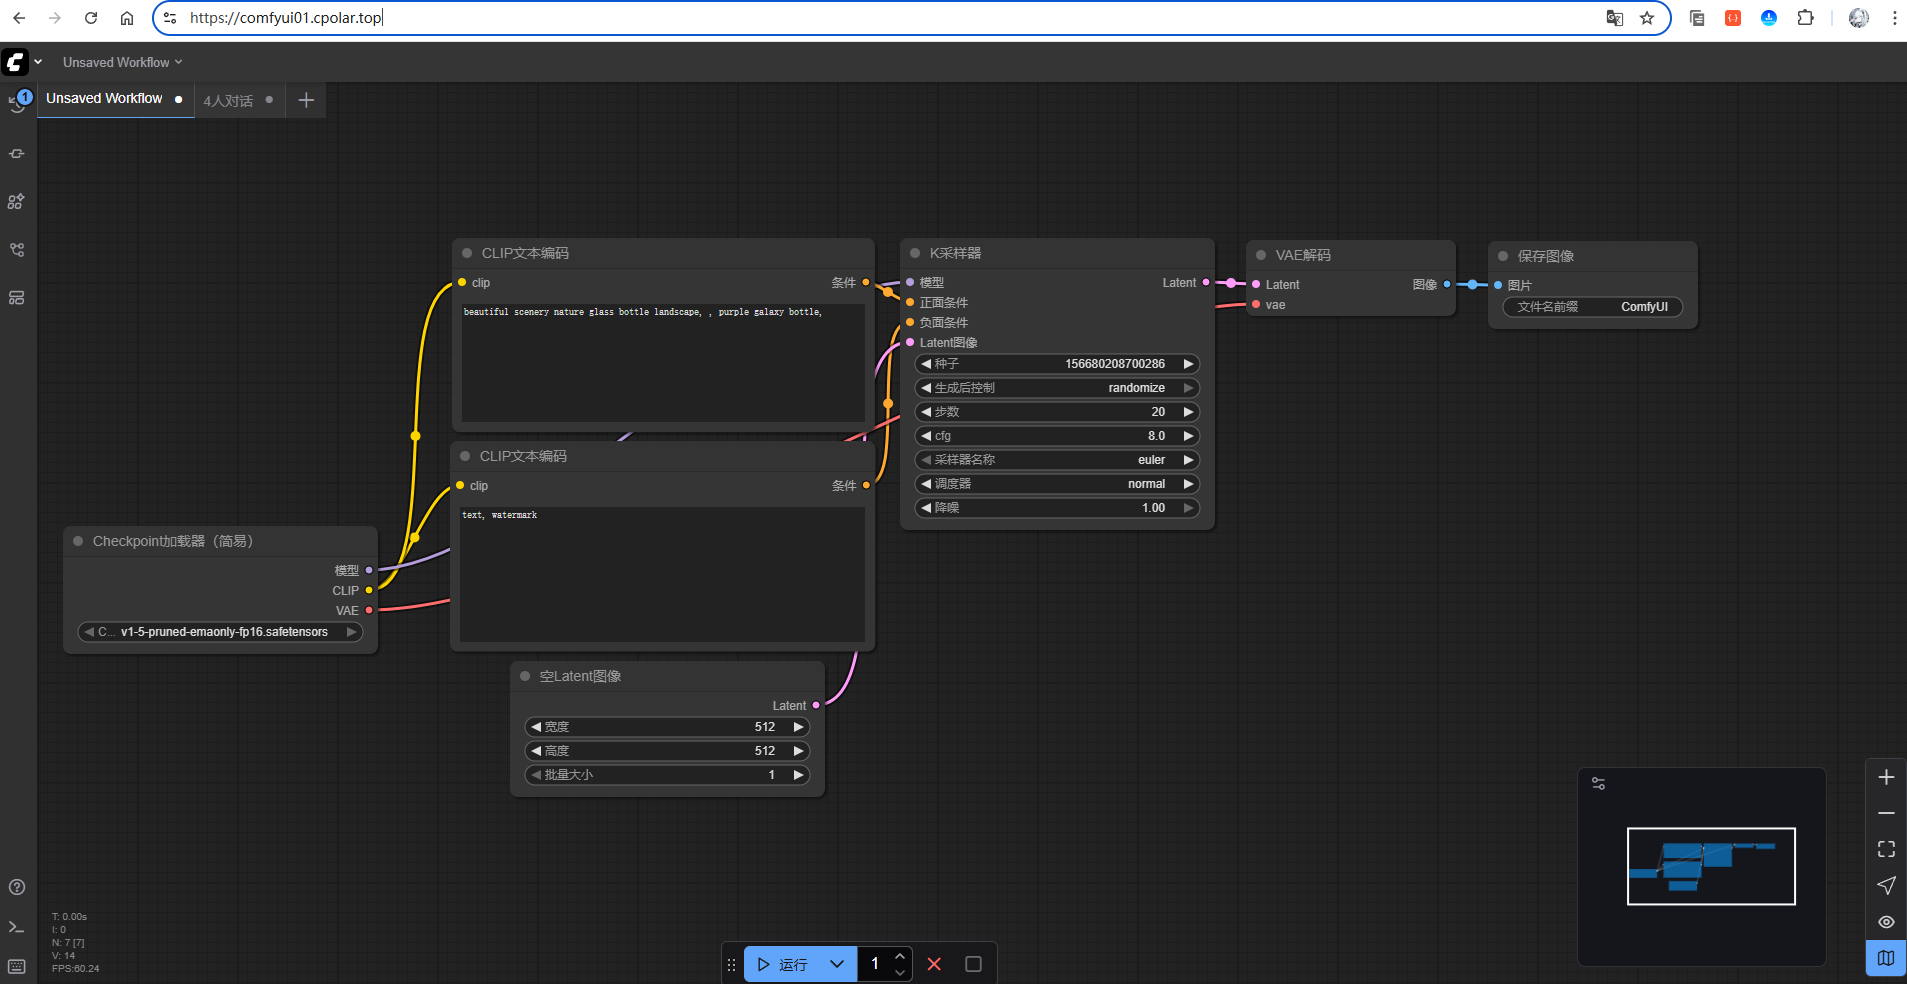
Task: Click the minimap viewport preview
Action: coord(1711,866)
